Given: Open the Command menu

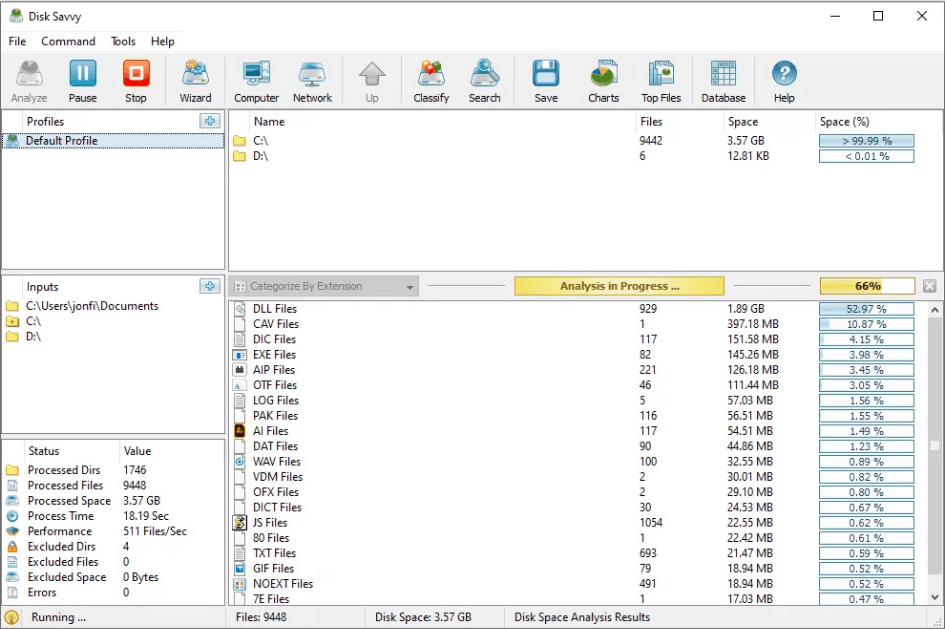Looking at the screenshot, I should (x=68, y=42).
